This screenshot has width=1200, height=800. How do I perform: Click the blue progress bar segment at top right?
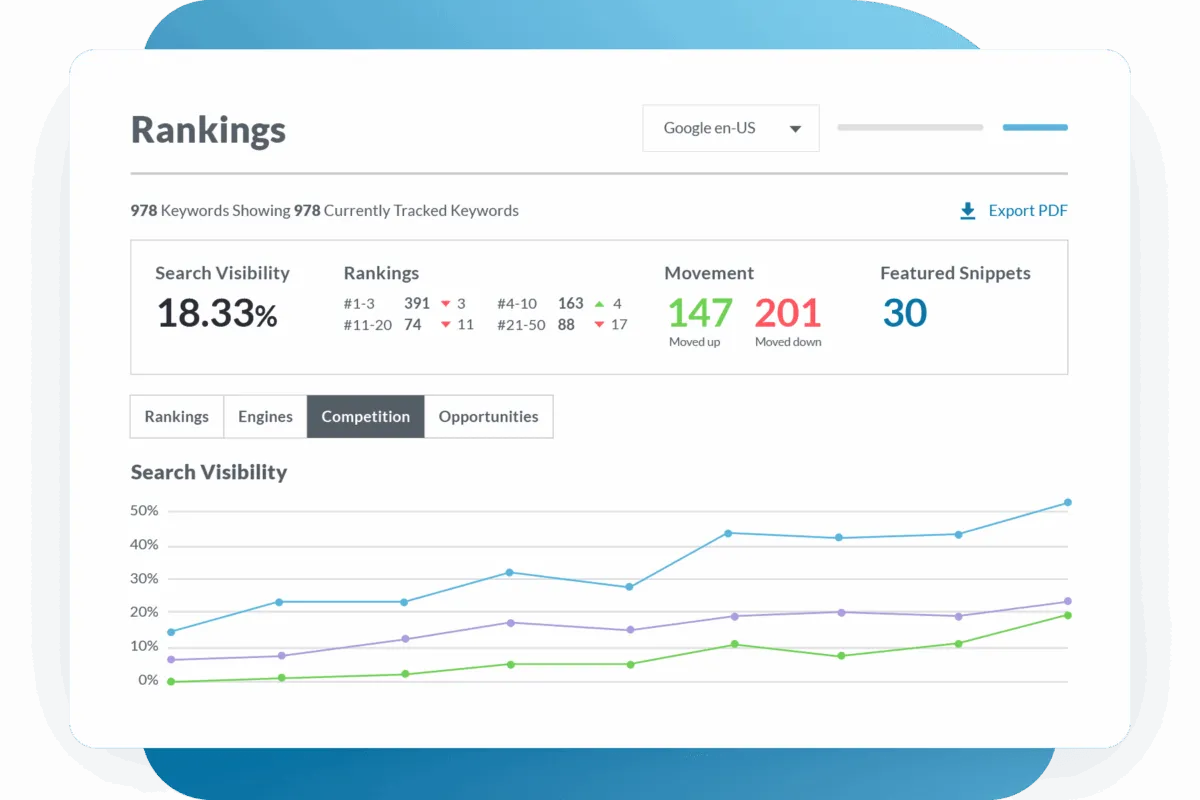tap(1035, 128)
